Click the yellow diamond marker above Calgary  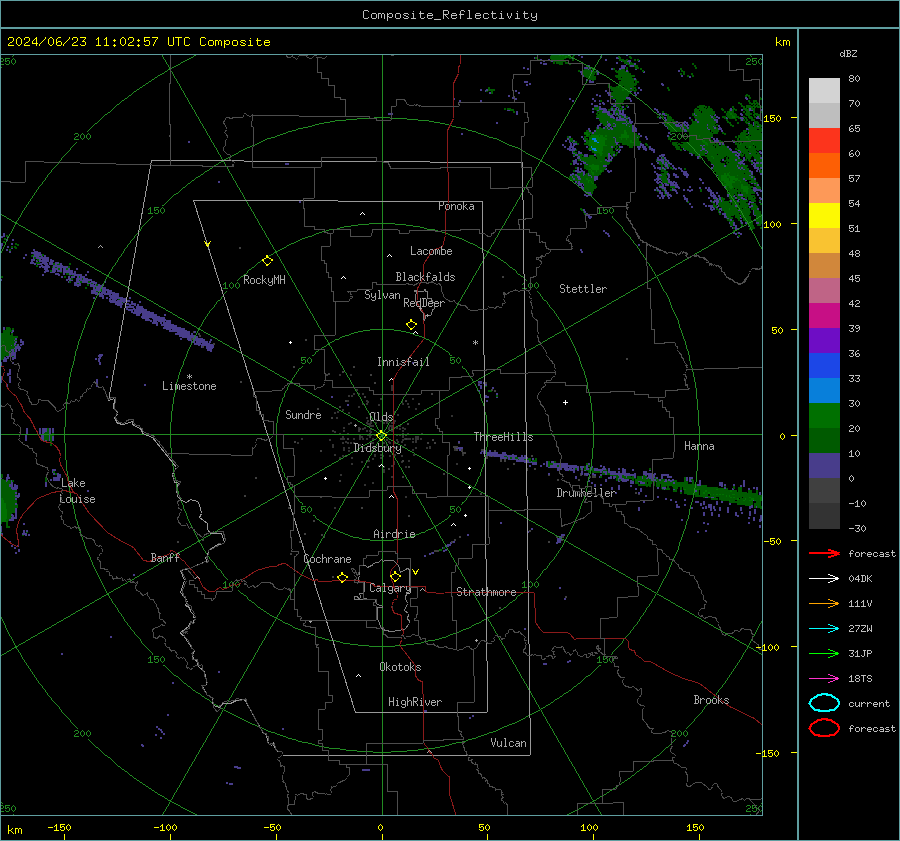(395, 576)
